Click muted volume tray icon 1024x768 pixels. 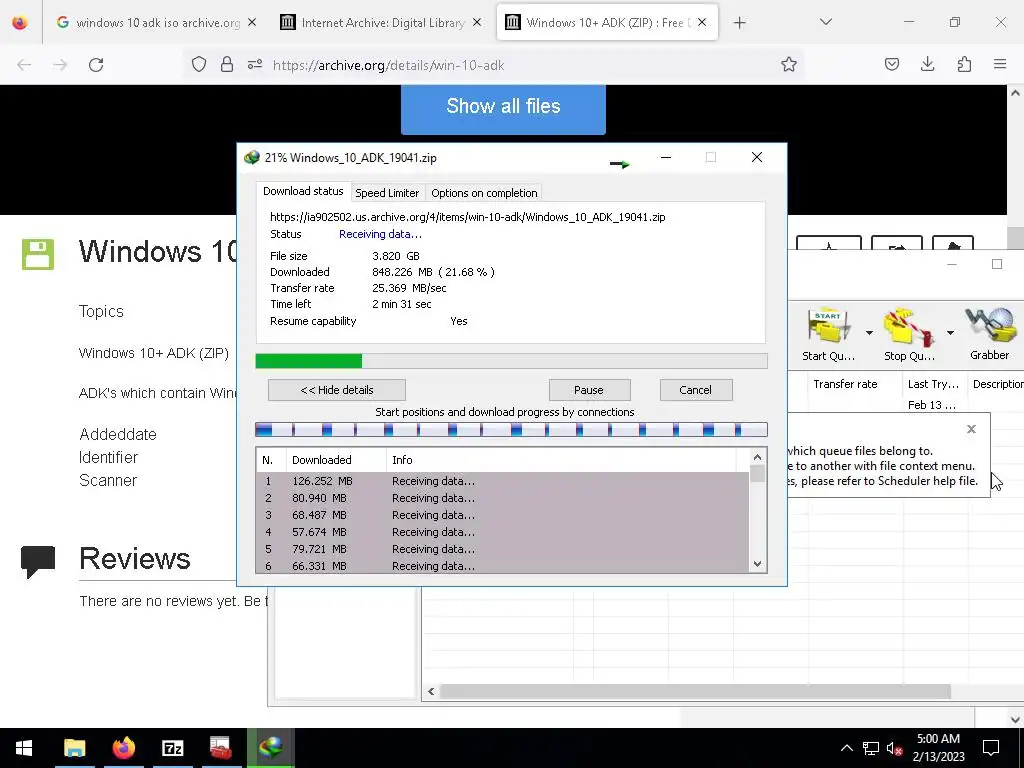[895, 748]
